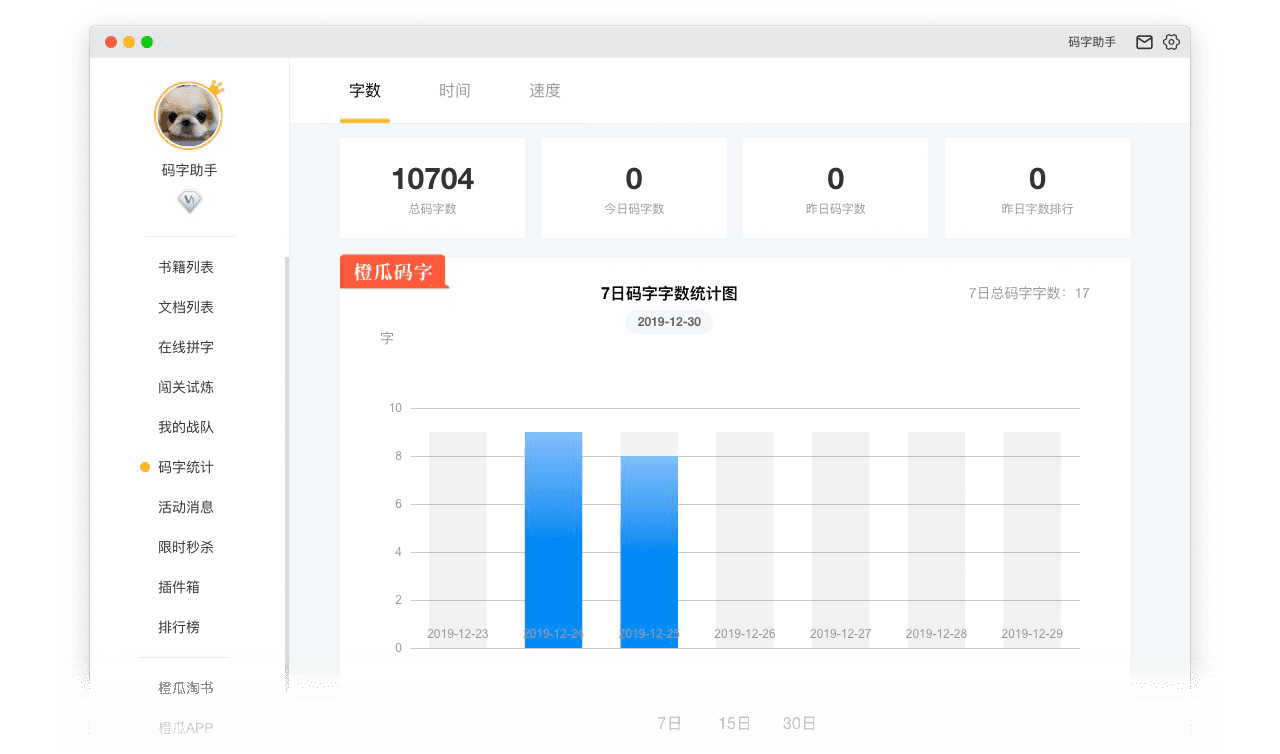Select the 30日 period button

798,722
